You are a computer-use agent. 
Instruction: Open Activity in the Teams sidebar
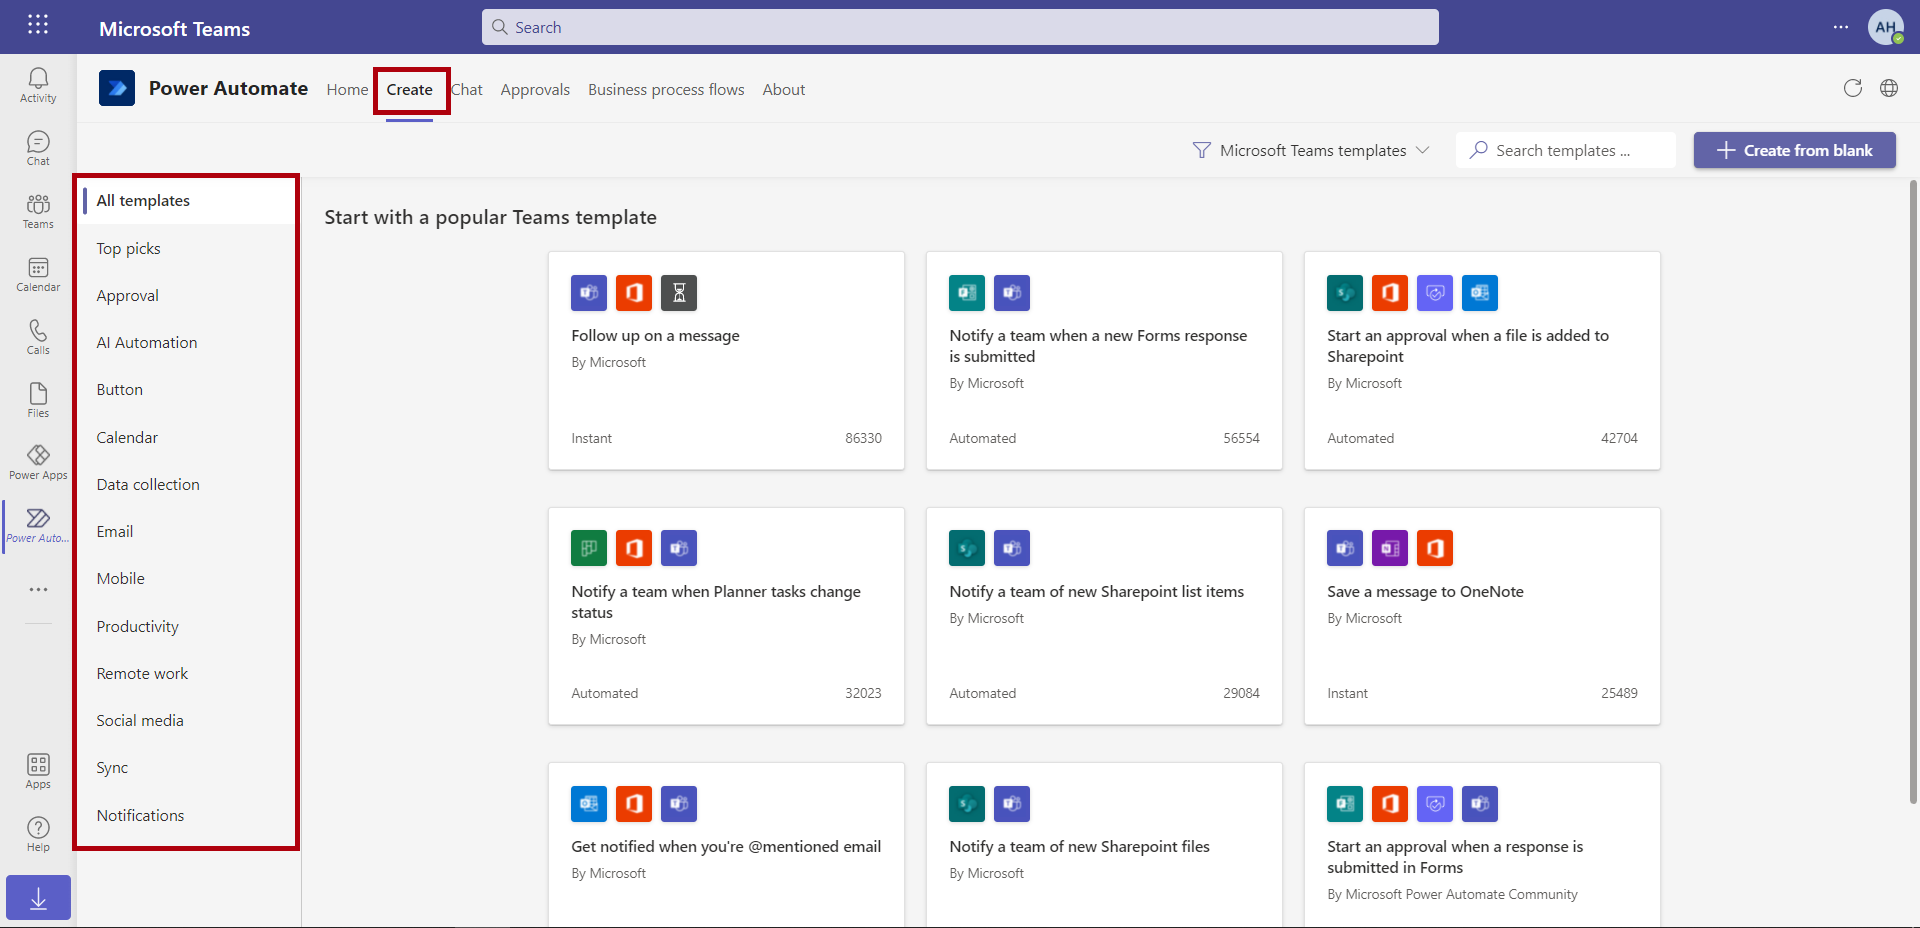point(38,85)
